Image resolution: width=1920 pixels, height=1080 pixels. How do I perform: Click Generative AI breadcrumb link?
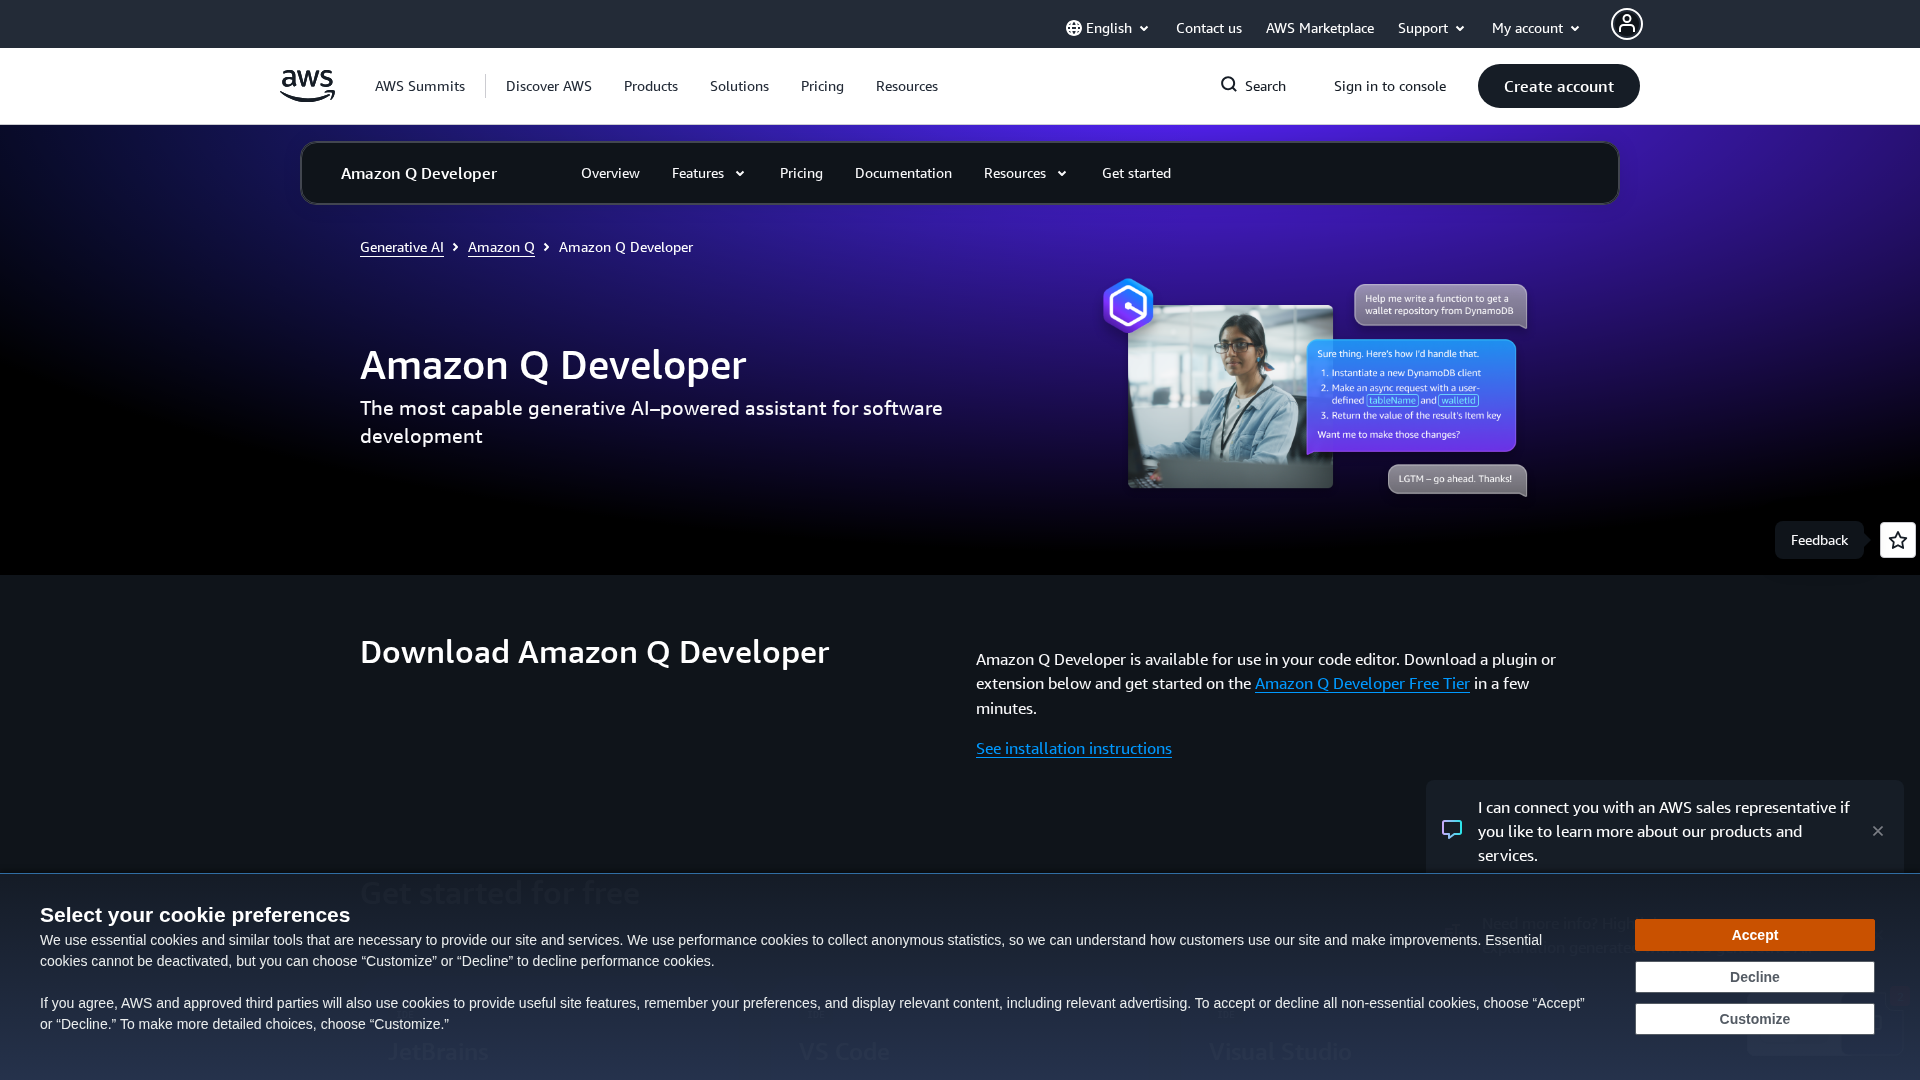tap(402, 247)
